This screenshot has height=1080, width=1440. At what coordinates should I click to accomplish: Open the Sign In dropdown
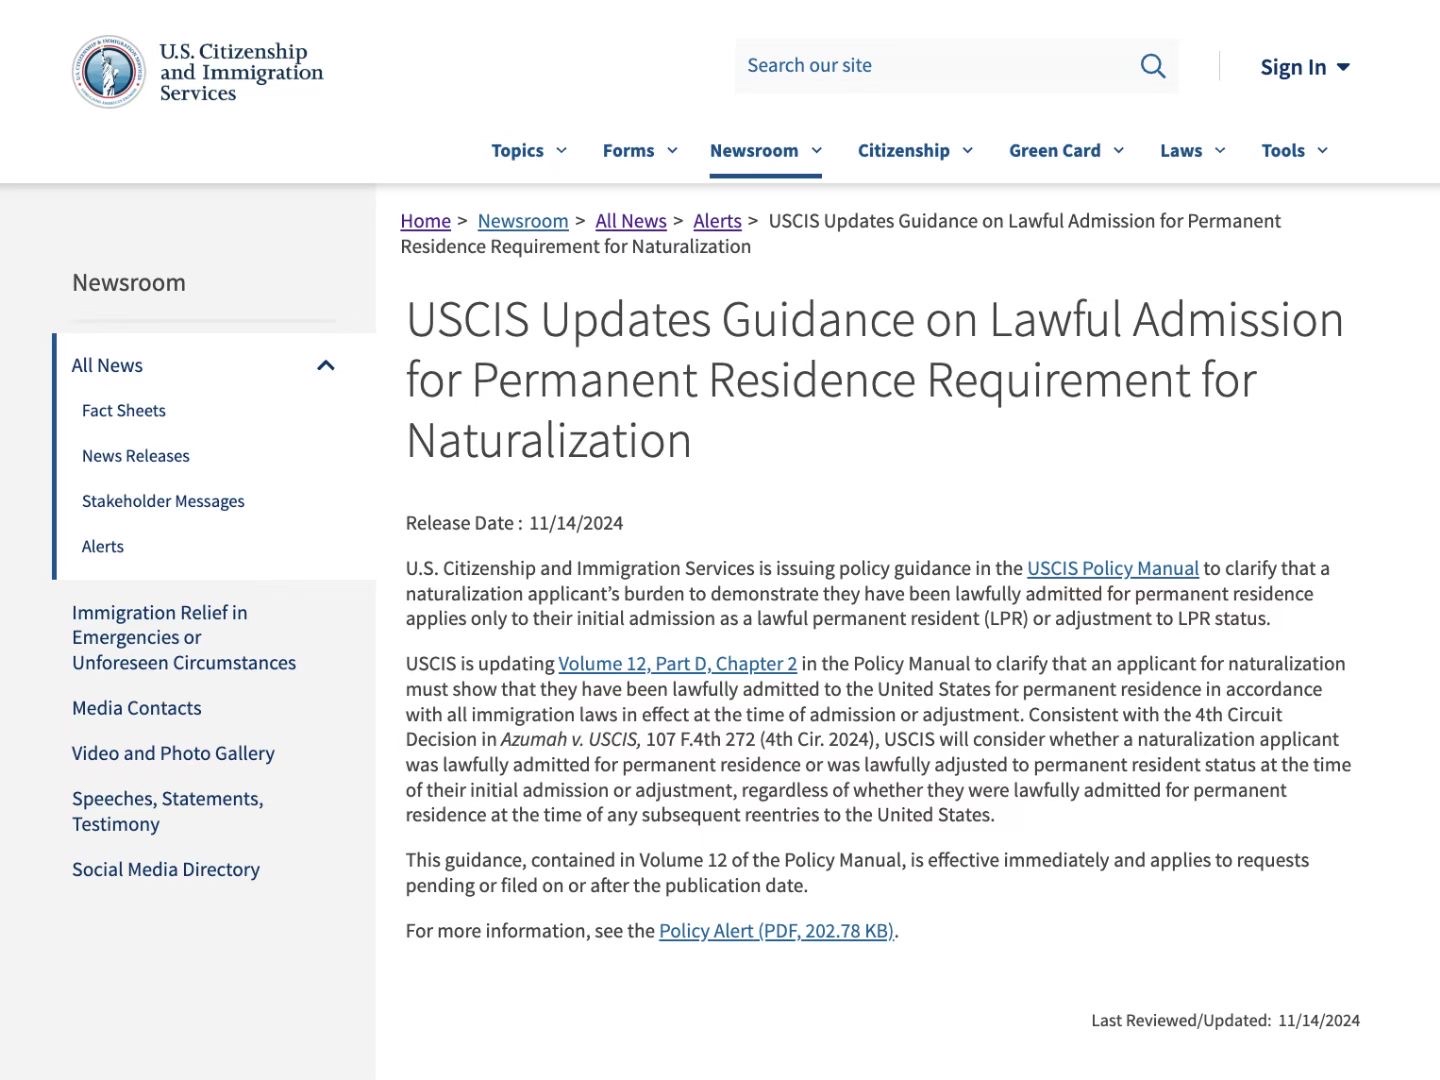click(1305, 67)
